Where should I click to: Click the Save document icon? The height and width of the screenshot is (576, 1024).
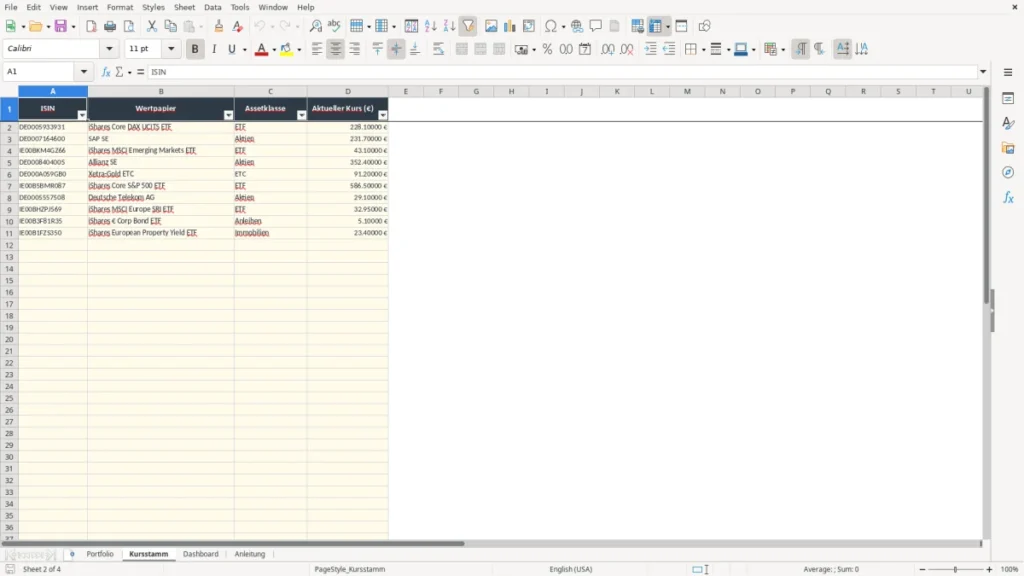click(x=61, y=26)
